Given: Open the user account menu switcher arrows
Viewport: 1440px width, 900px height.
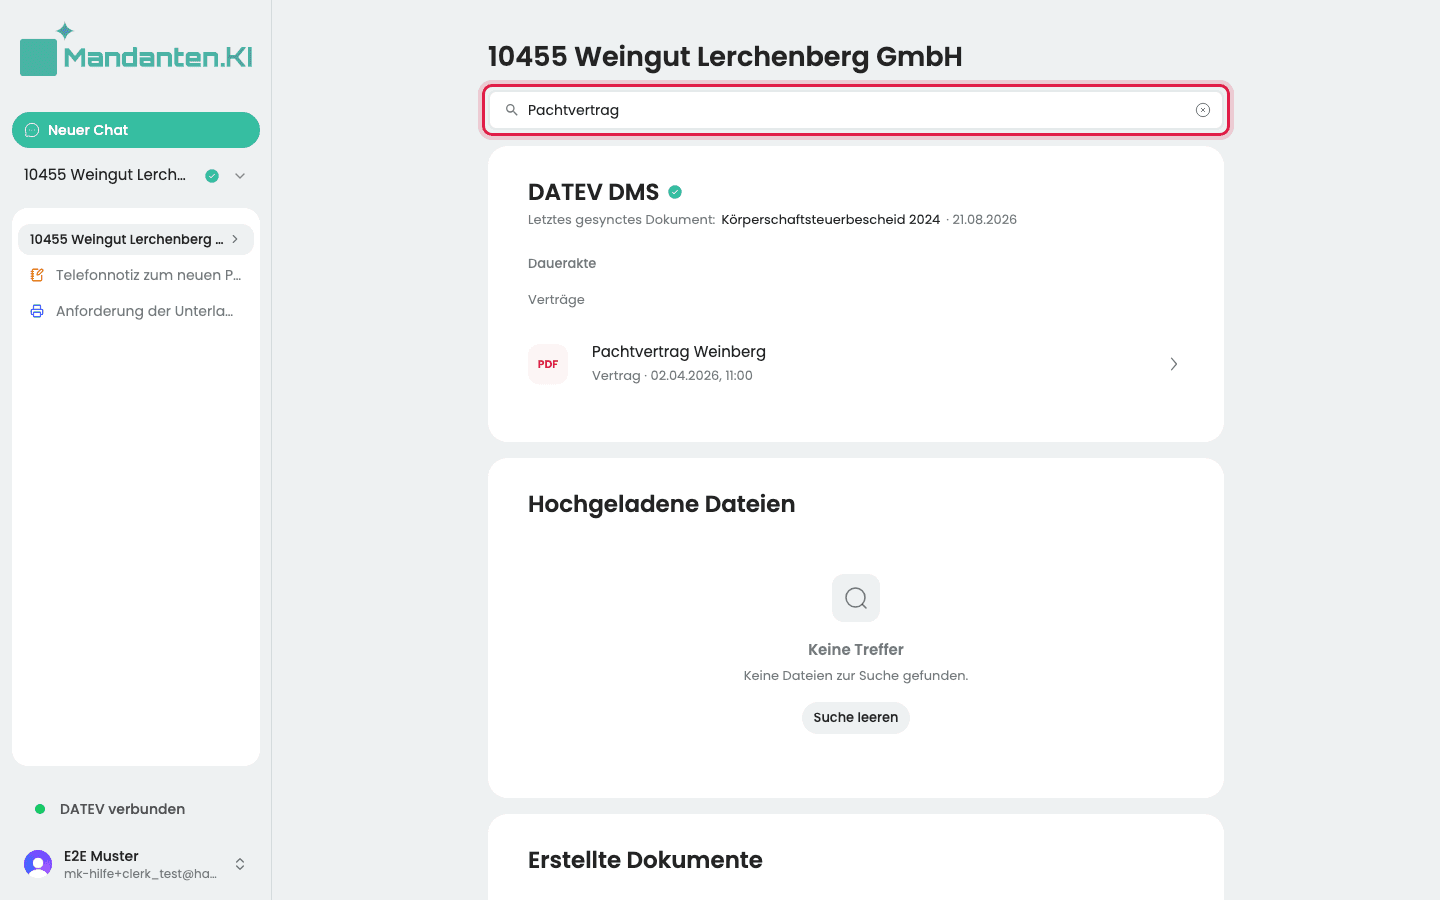Looking at the screenshot, I should pos(240,864).
